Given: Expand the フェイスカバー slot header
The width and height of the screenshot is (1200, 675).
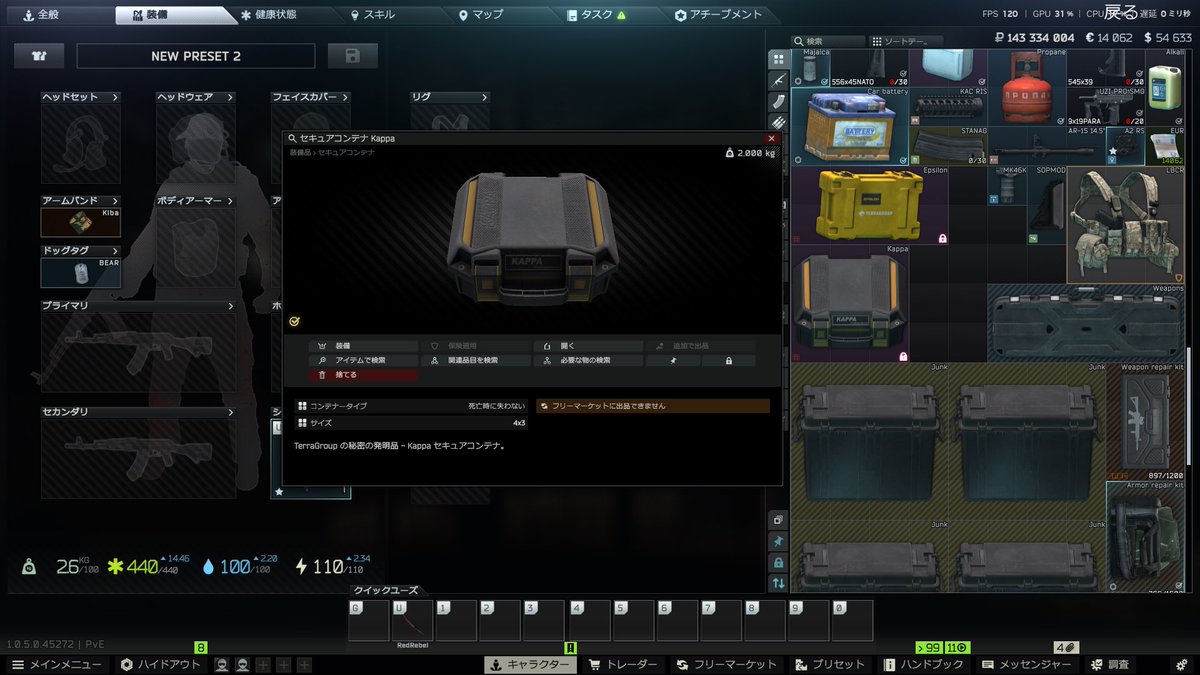Looking at the screenshot, I should coord(311,97).
